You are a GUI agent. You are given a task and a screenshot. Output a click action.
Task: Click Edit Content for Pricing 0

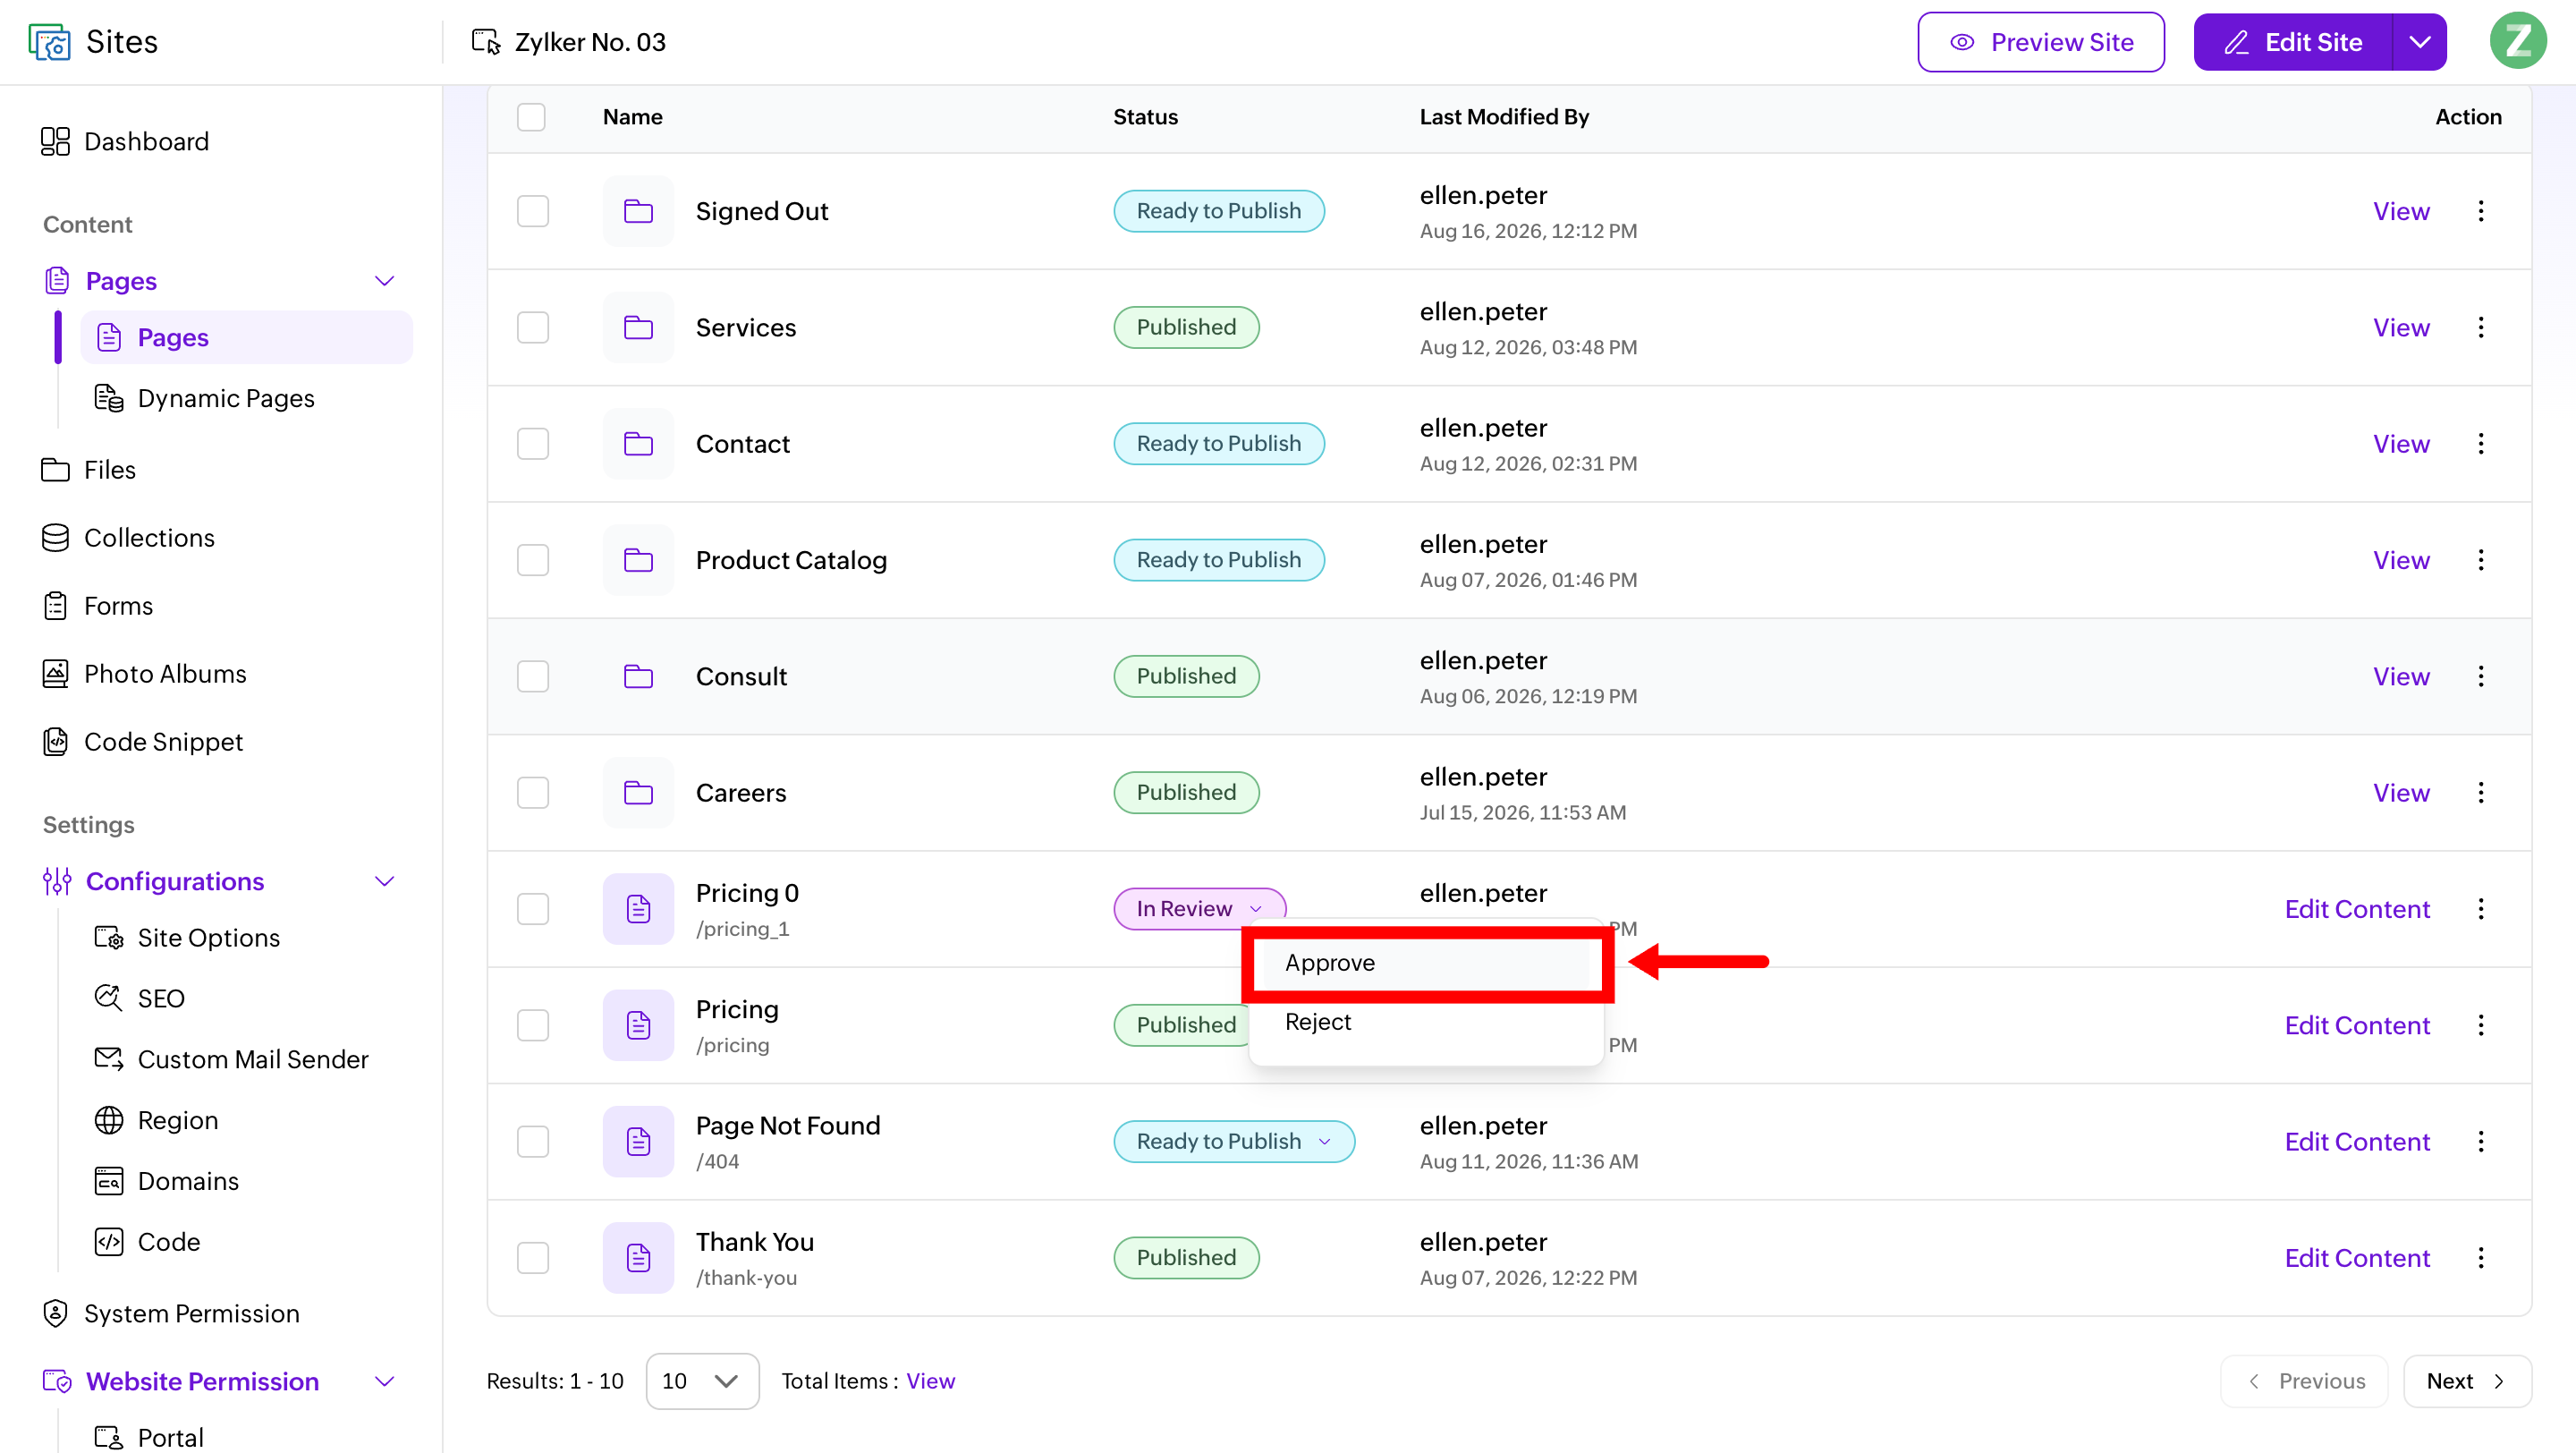coord(2357,909)
